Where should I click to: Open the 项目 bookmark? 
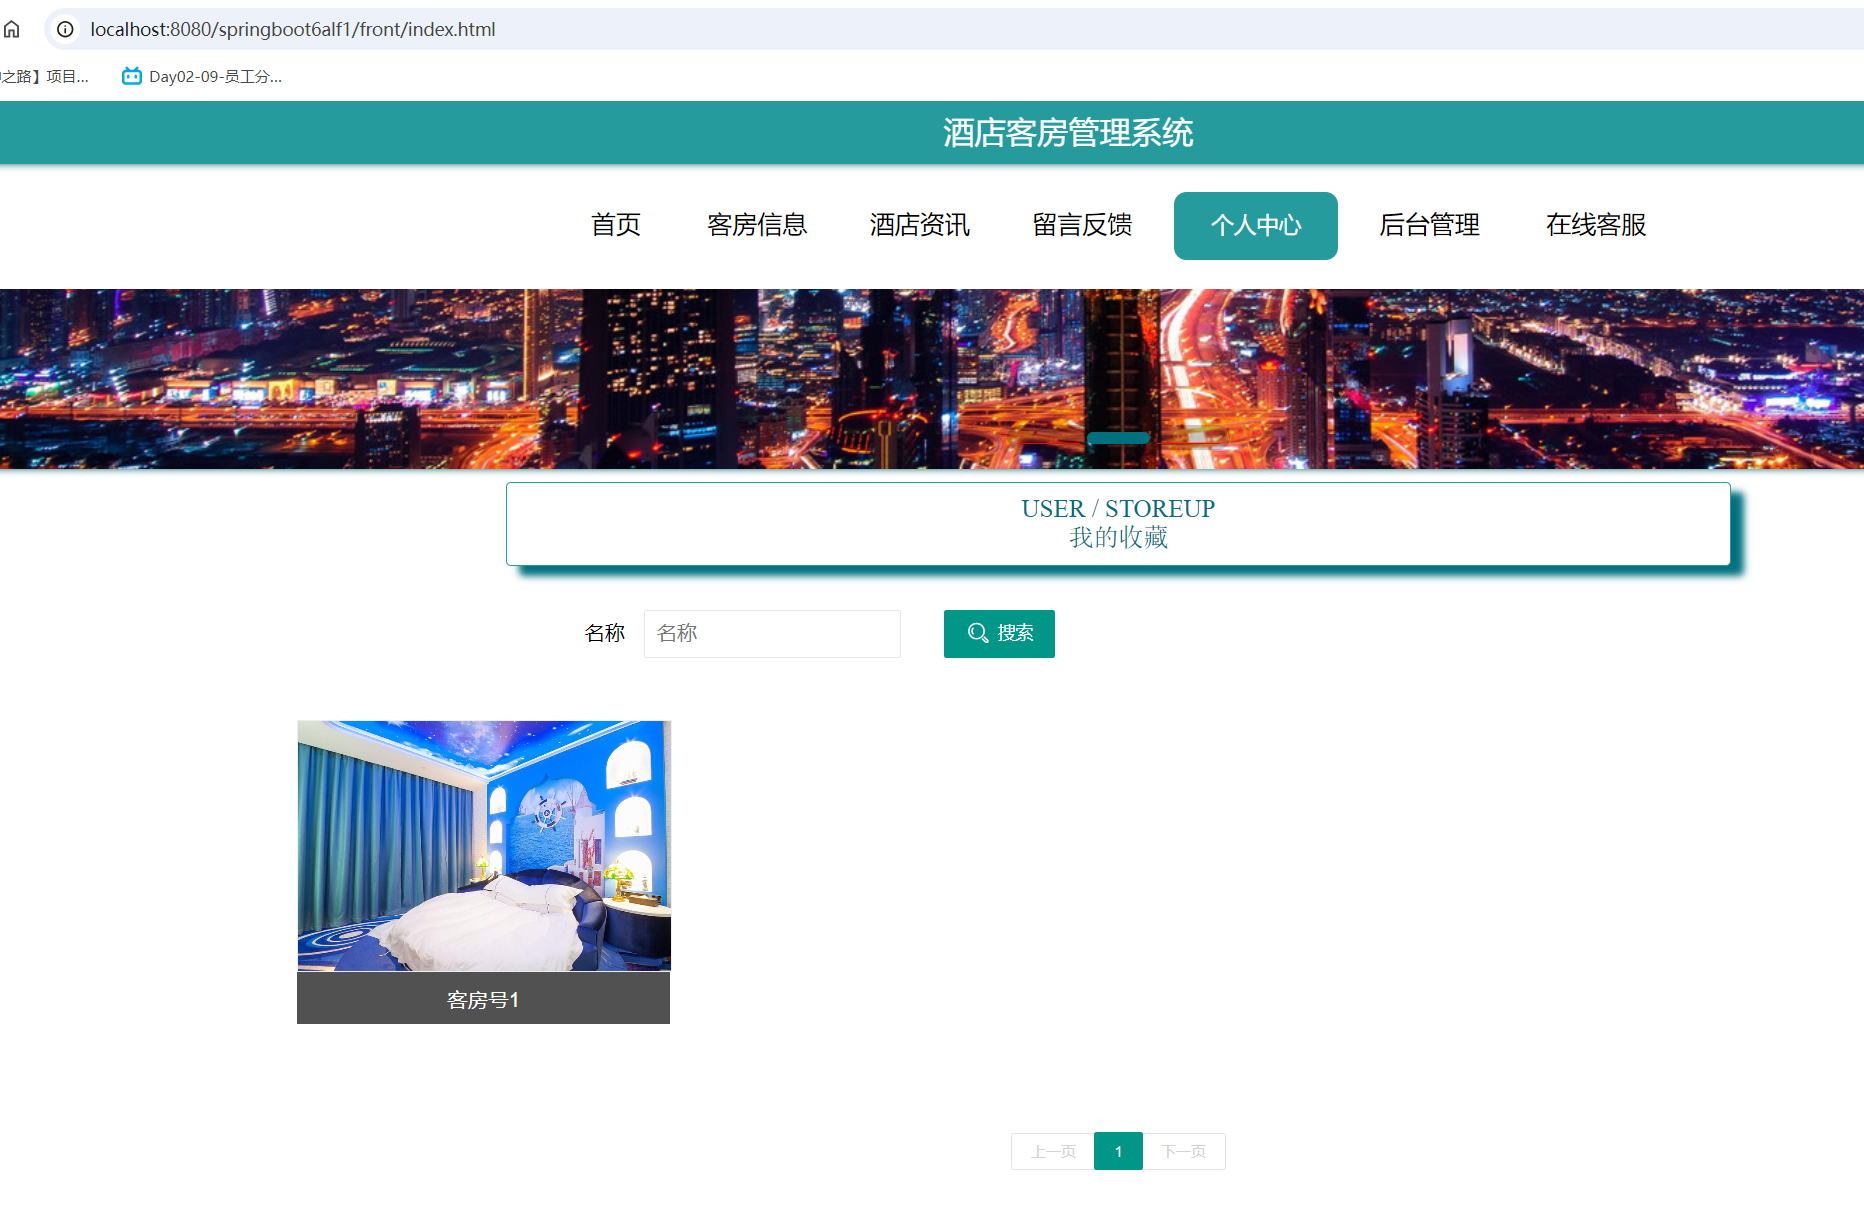pos(44,76)
